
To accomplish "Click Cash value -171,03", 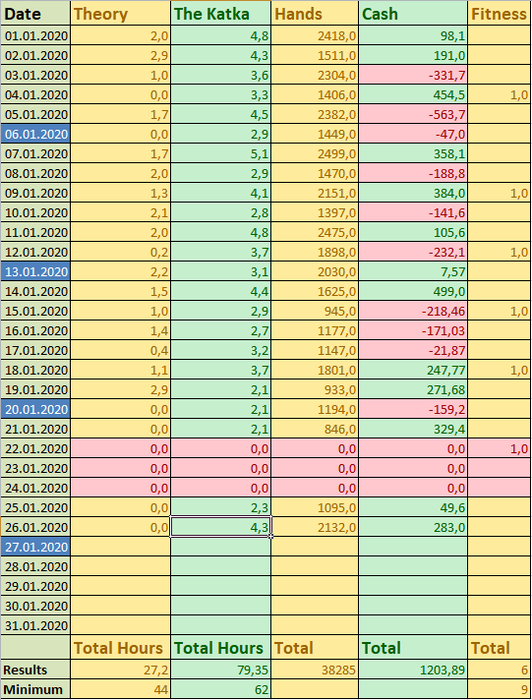I will (x=413, y=330).
